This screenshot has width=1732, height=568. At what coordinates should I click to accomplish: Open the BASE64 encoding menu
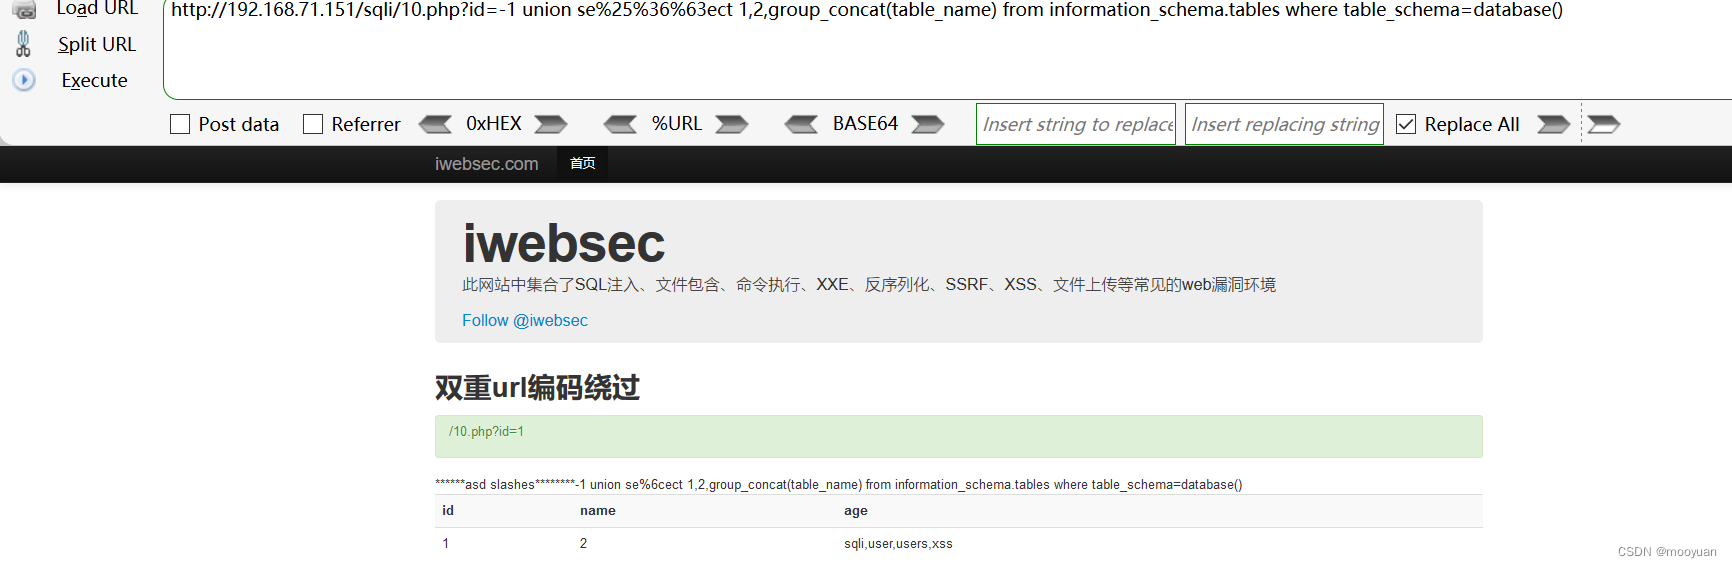tap(866, 124)
